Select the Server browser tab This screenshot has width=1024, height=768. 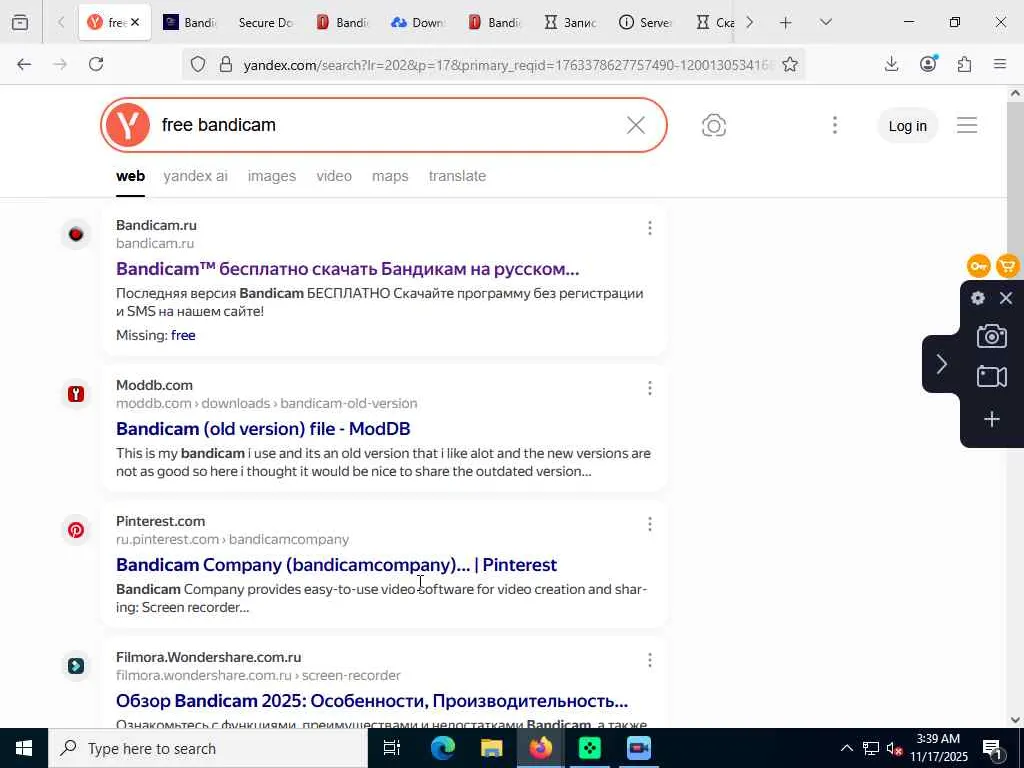pos(645,23)
